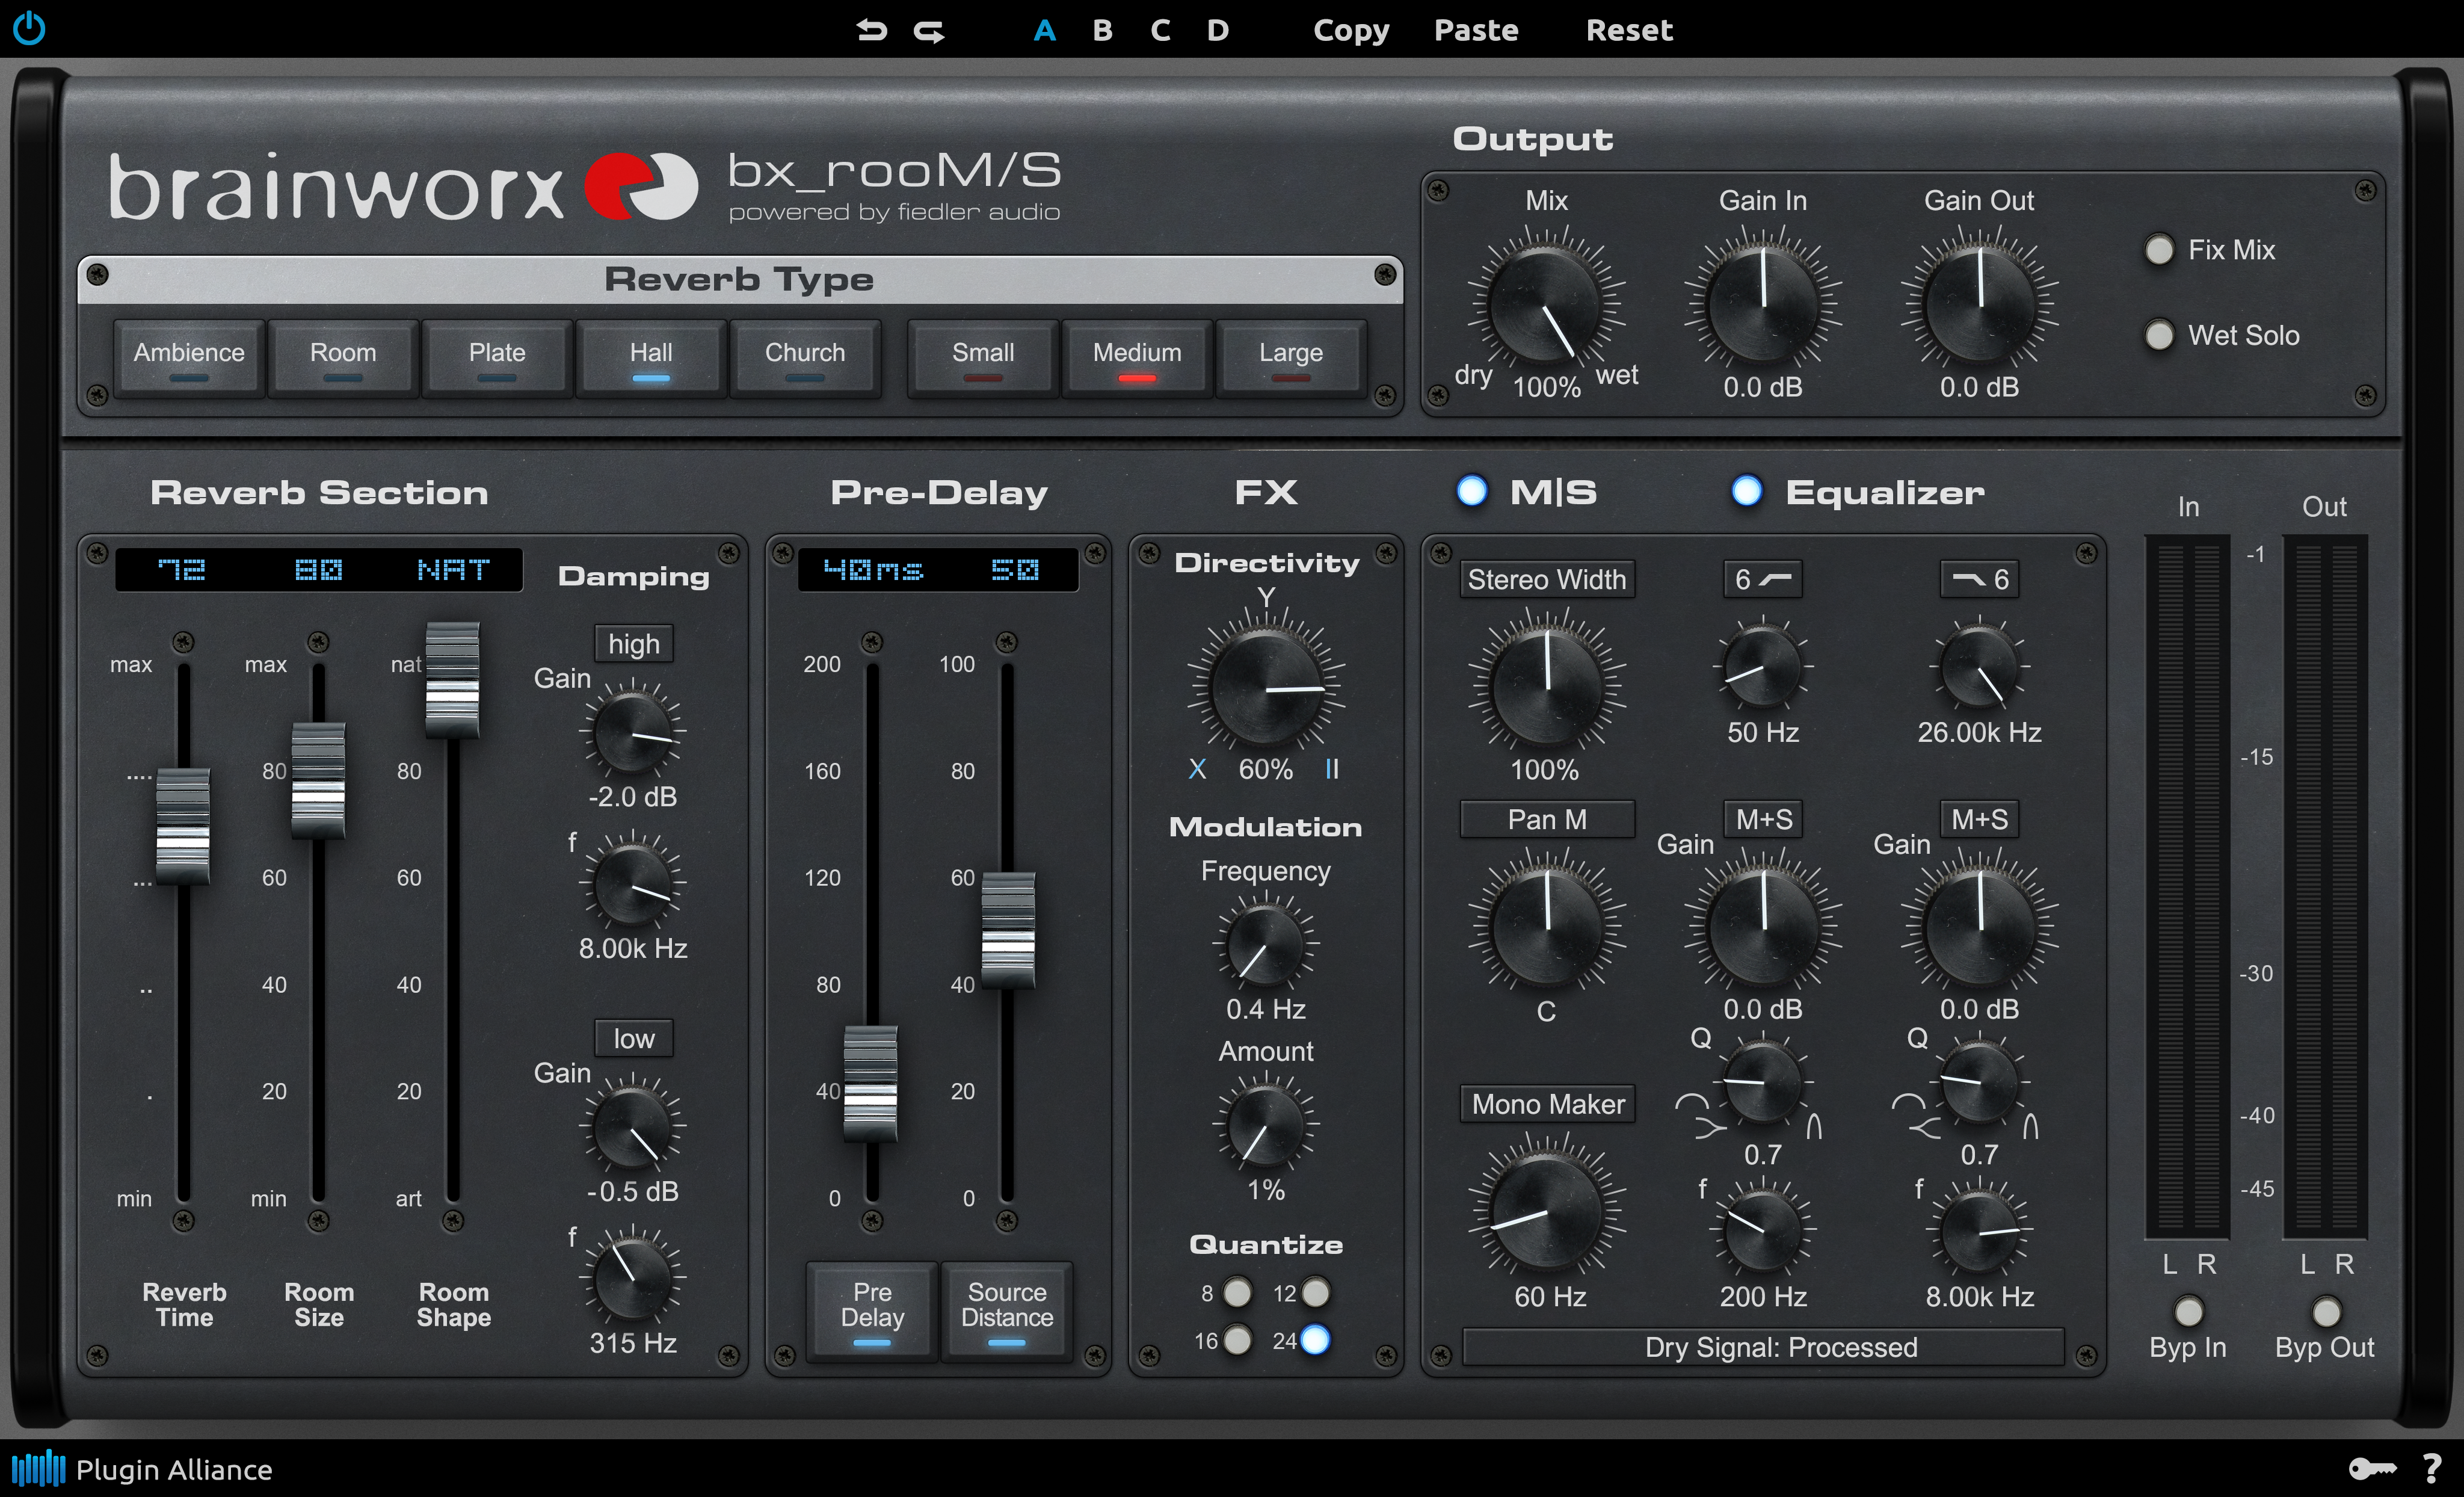The image size is (2464, 1497).
Task: Click the Pan M label box
Action: [x=1547, y=819]
